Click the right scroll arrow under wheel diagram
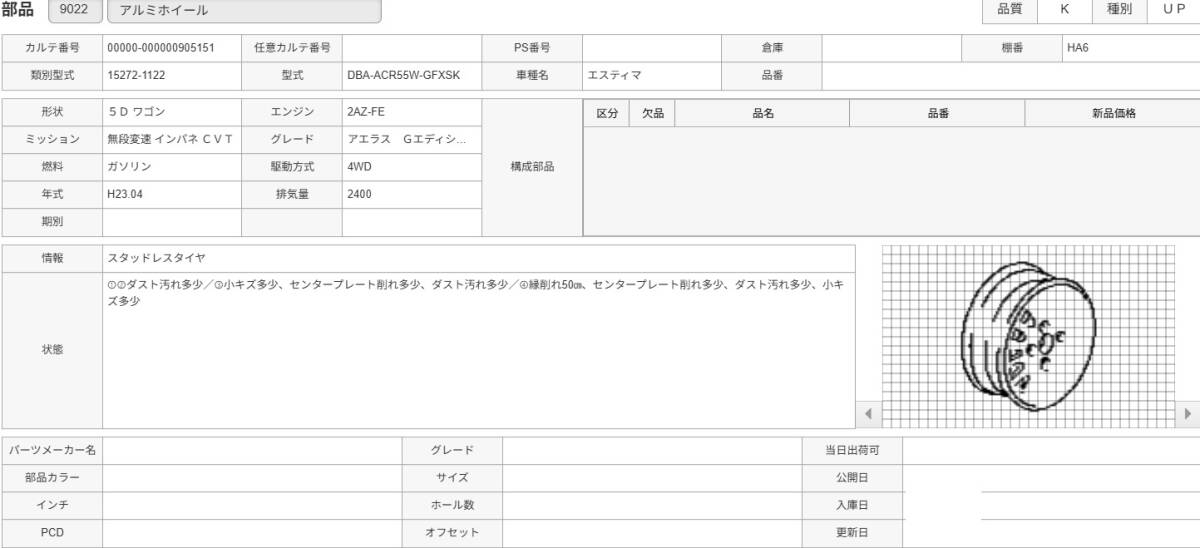 [1188, 412]
